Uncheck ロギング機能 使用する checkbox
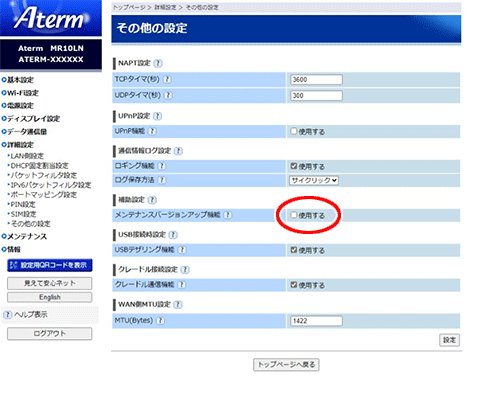 pyautogui.click(x=293, y=166)
